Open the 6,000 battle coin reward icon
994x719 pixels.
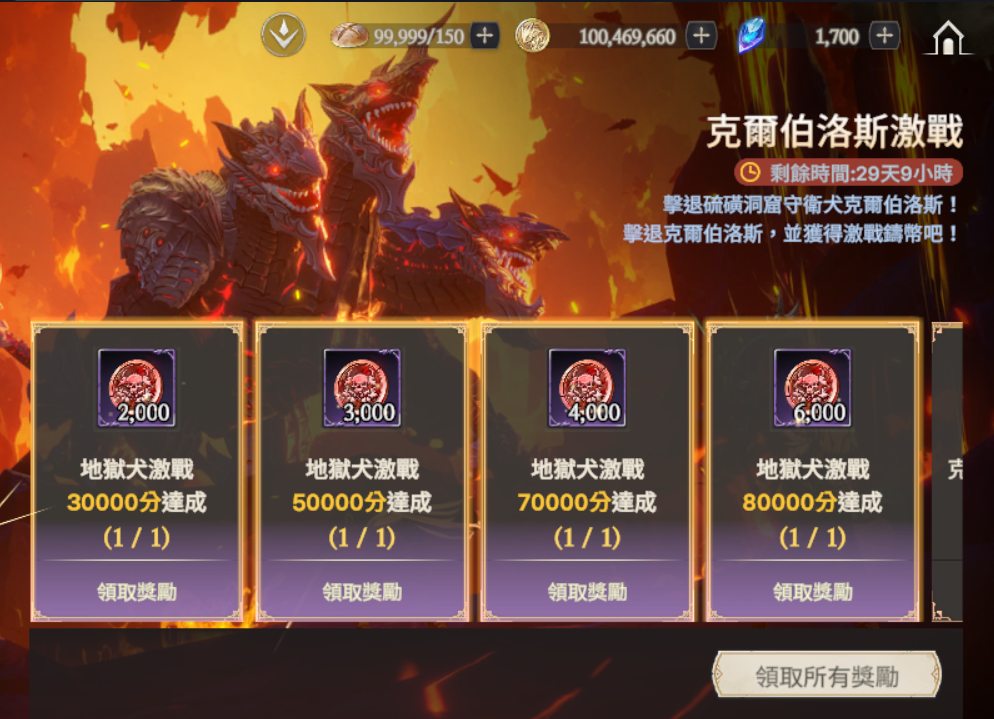(813, 387)
